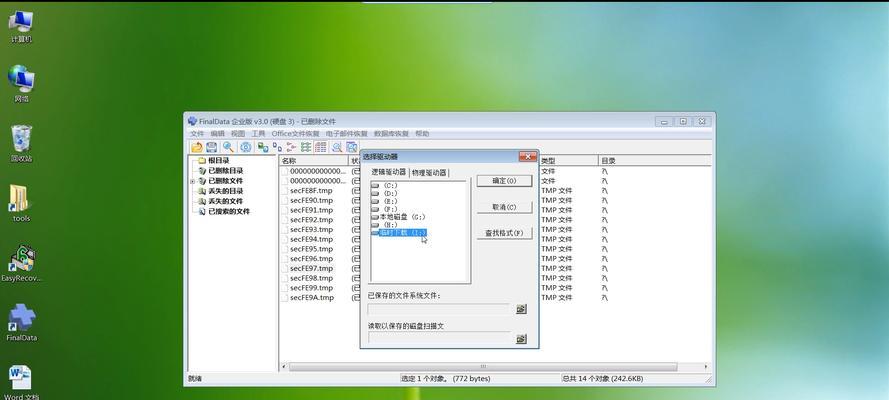Select 已搜索的文件 in the tree

[x=228, y=211]
